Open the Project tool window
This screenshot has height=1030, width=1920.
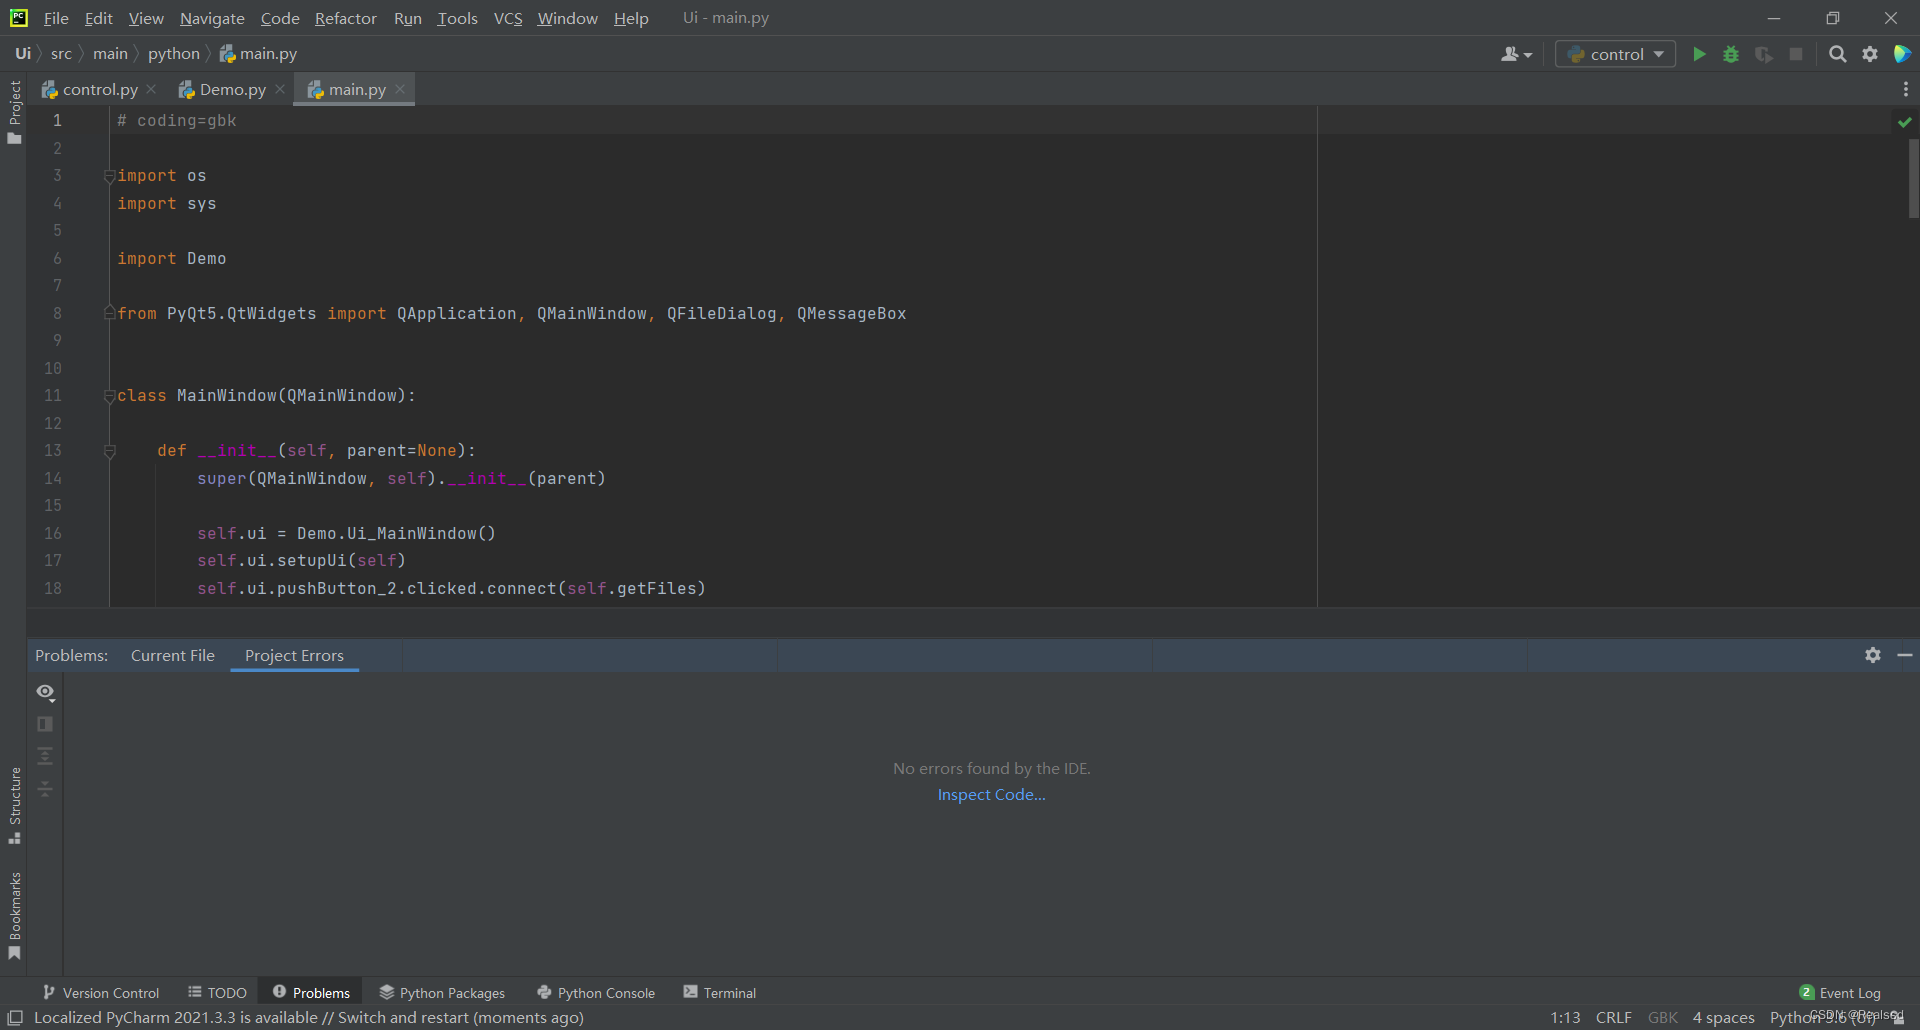click(14, 111)
